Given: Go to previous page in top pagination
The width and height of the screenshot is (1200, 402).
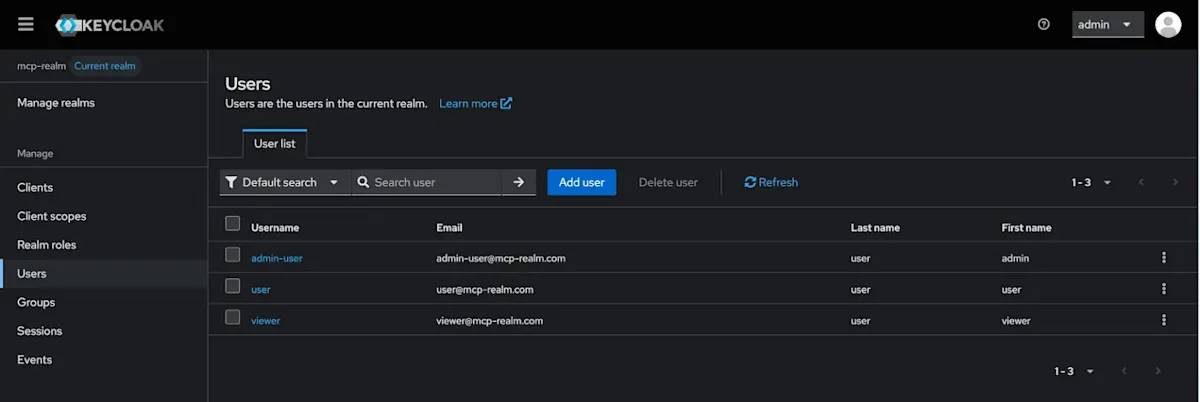Looking at the screenshot, I should [x=1141, y=182].
